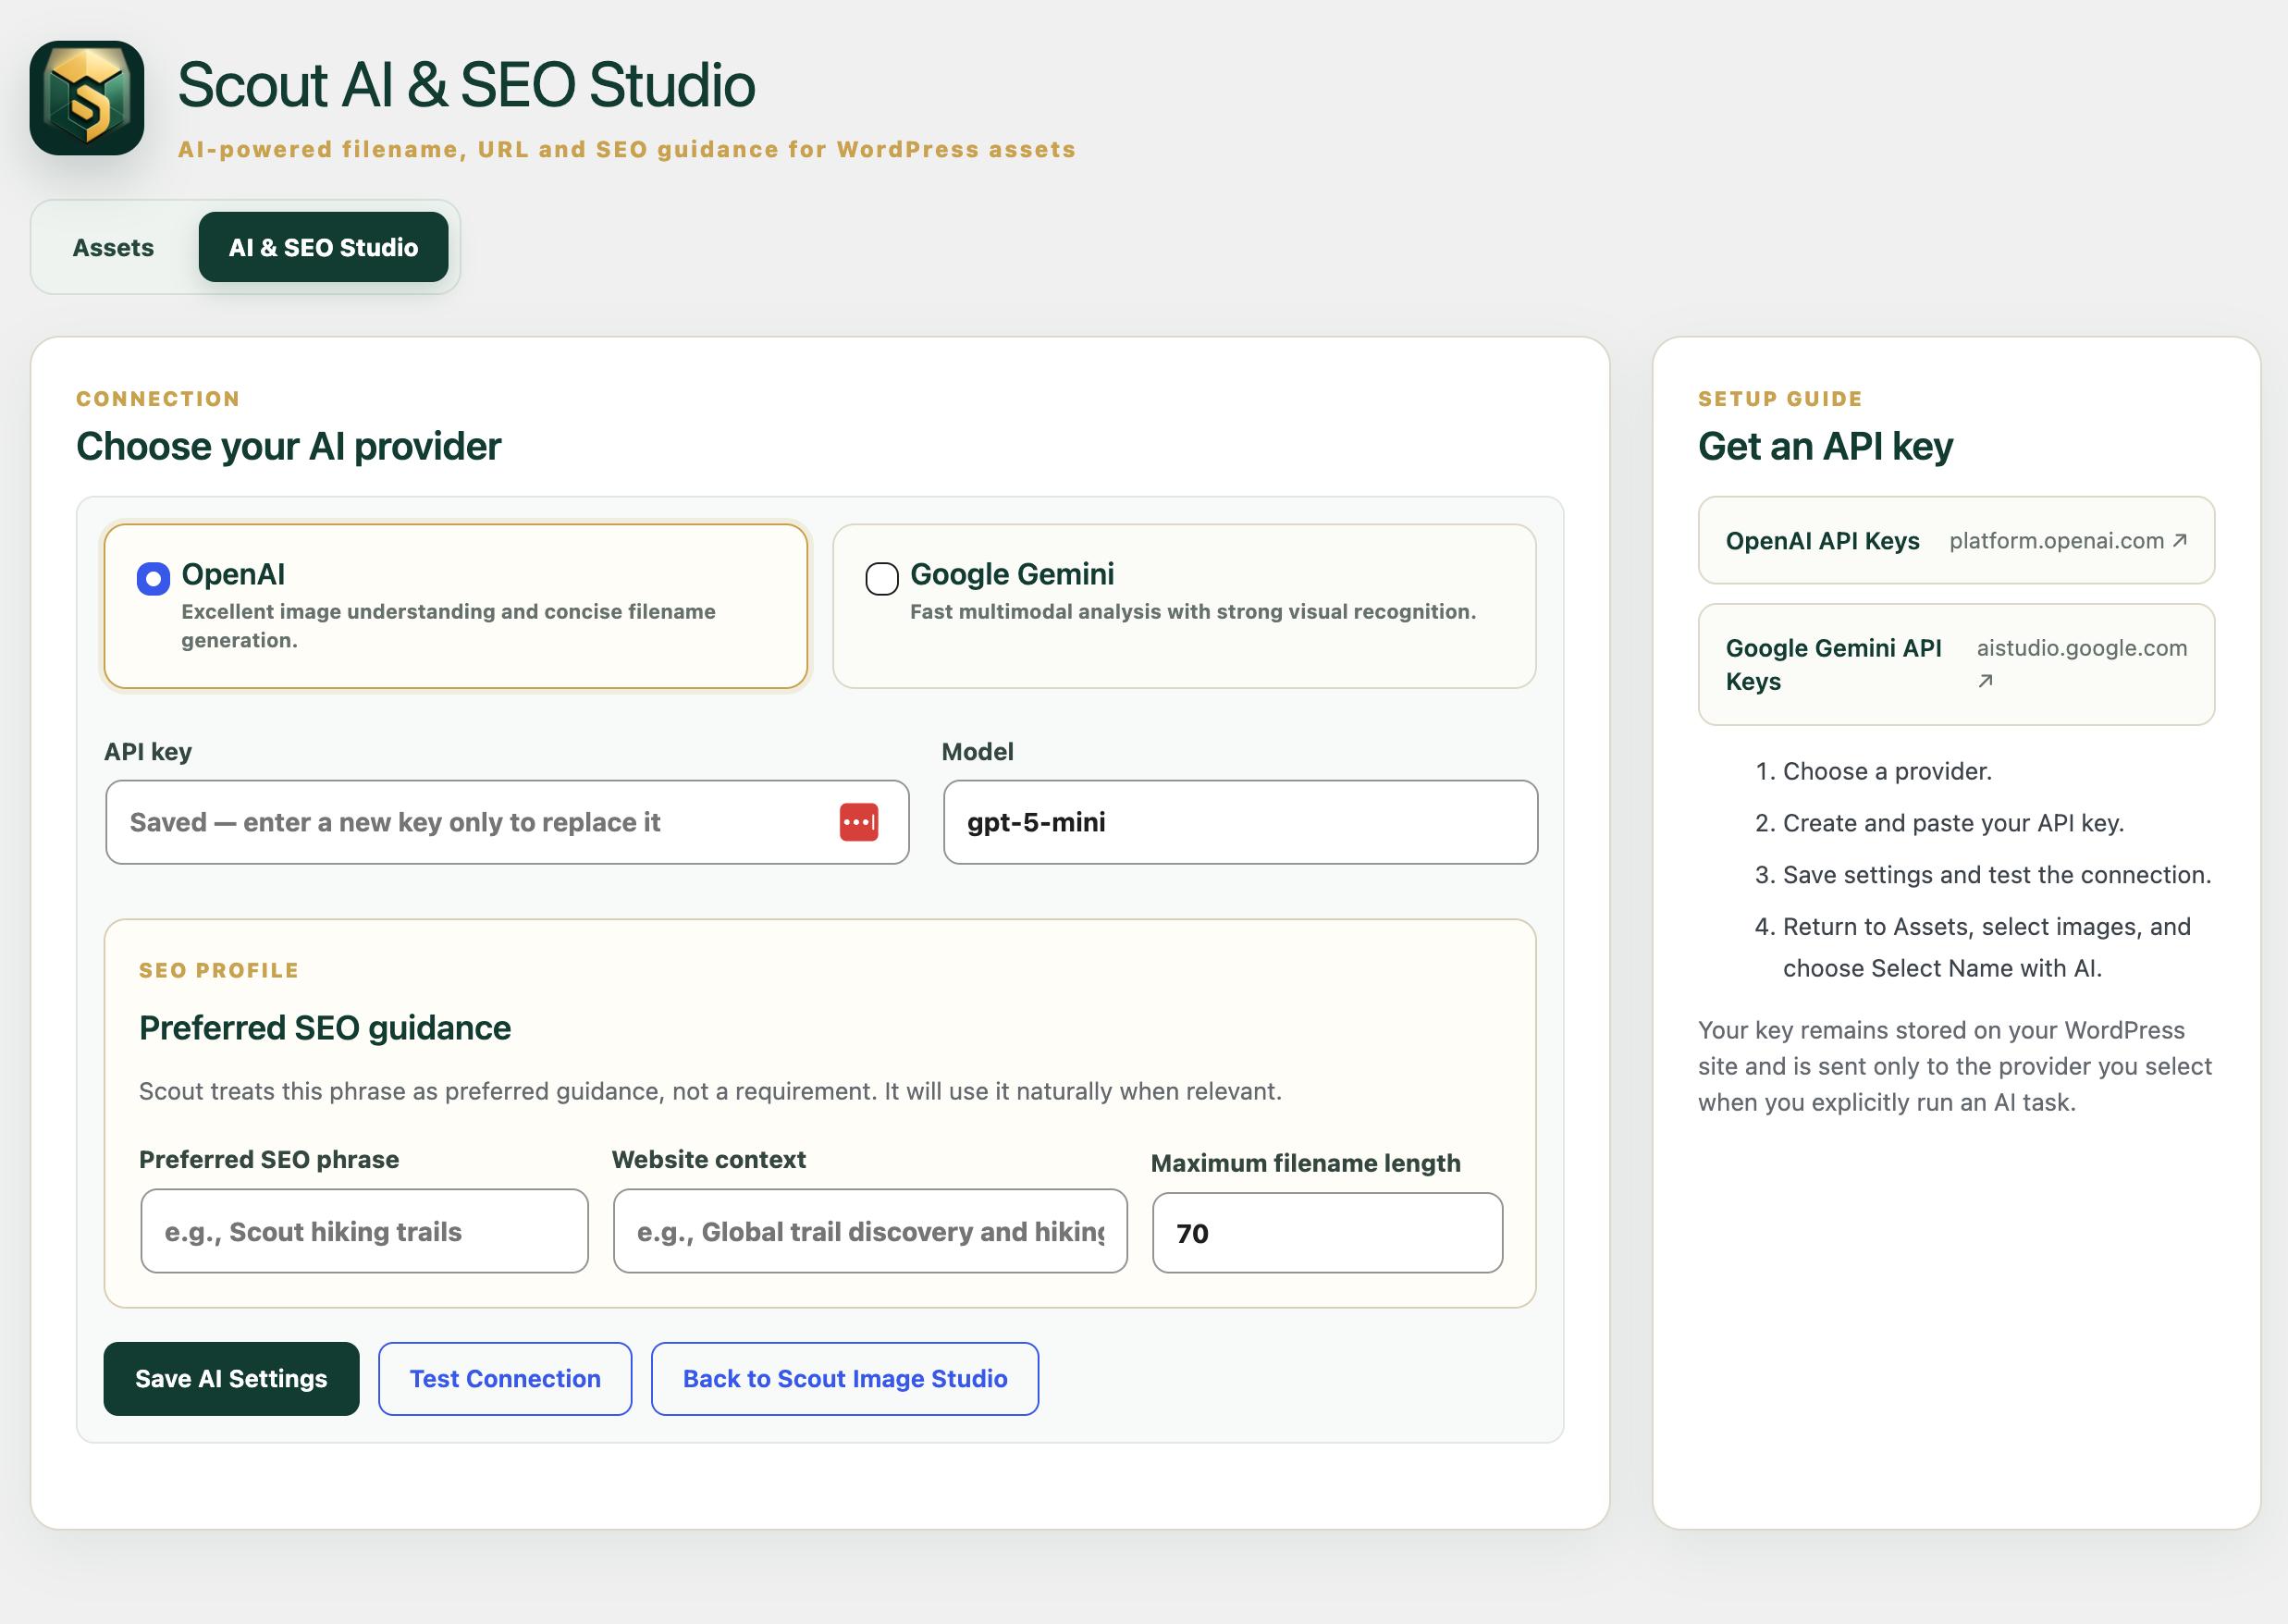Click the 'Return to Assets, select images' step
Screen dimensions: 2288x1624
tap(1987, 947)
